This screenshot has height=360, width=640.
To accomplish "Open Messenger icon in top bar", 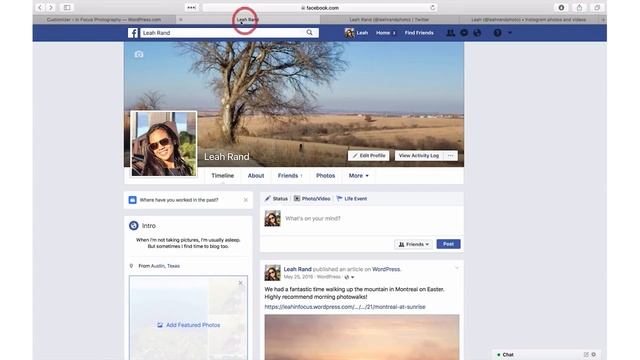I will (464, 33).
